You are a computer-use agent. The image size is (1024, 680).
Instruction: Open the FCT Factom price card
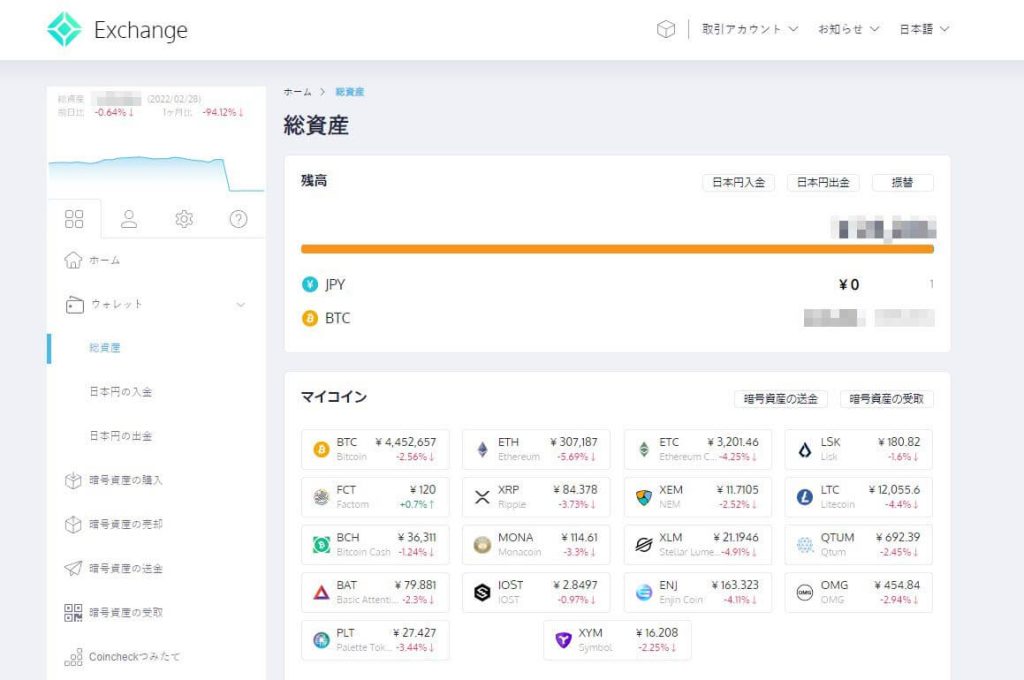click(x=376, y=497)
